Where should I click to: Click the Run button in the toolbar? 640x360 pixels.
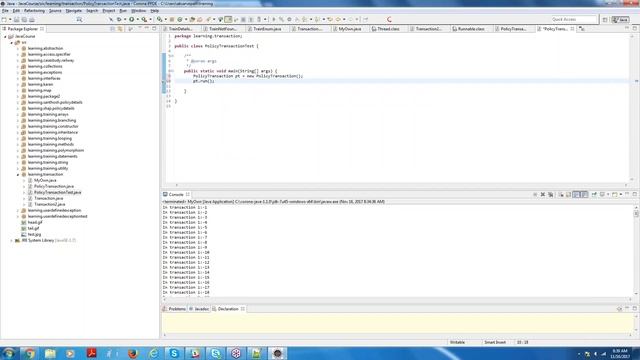(132, 19)
